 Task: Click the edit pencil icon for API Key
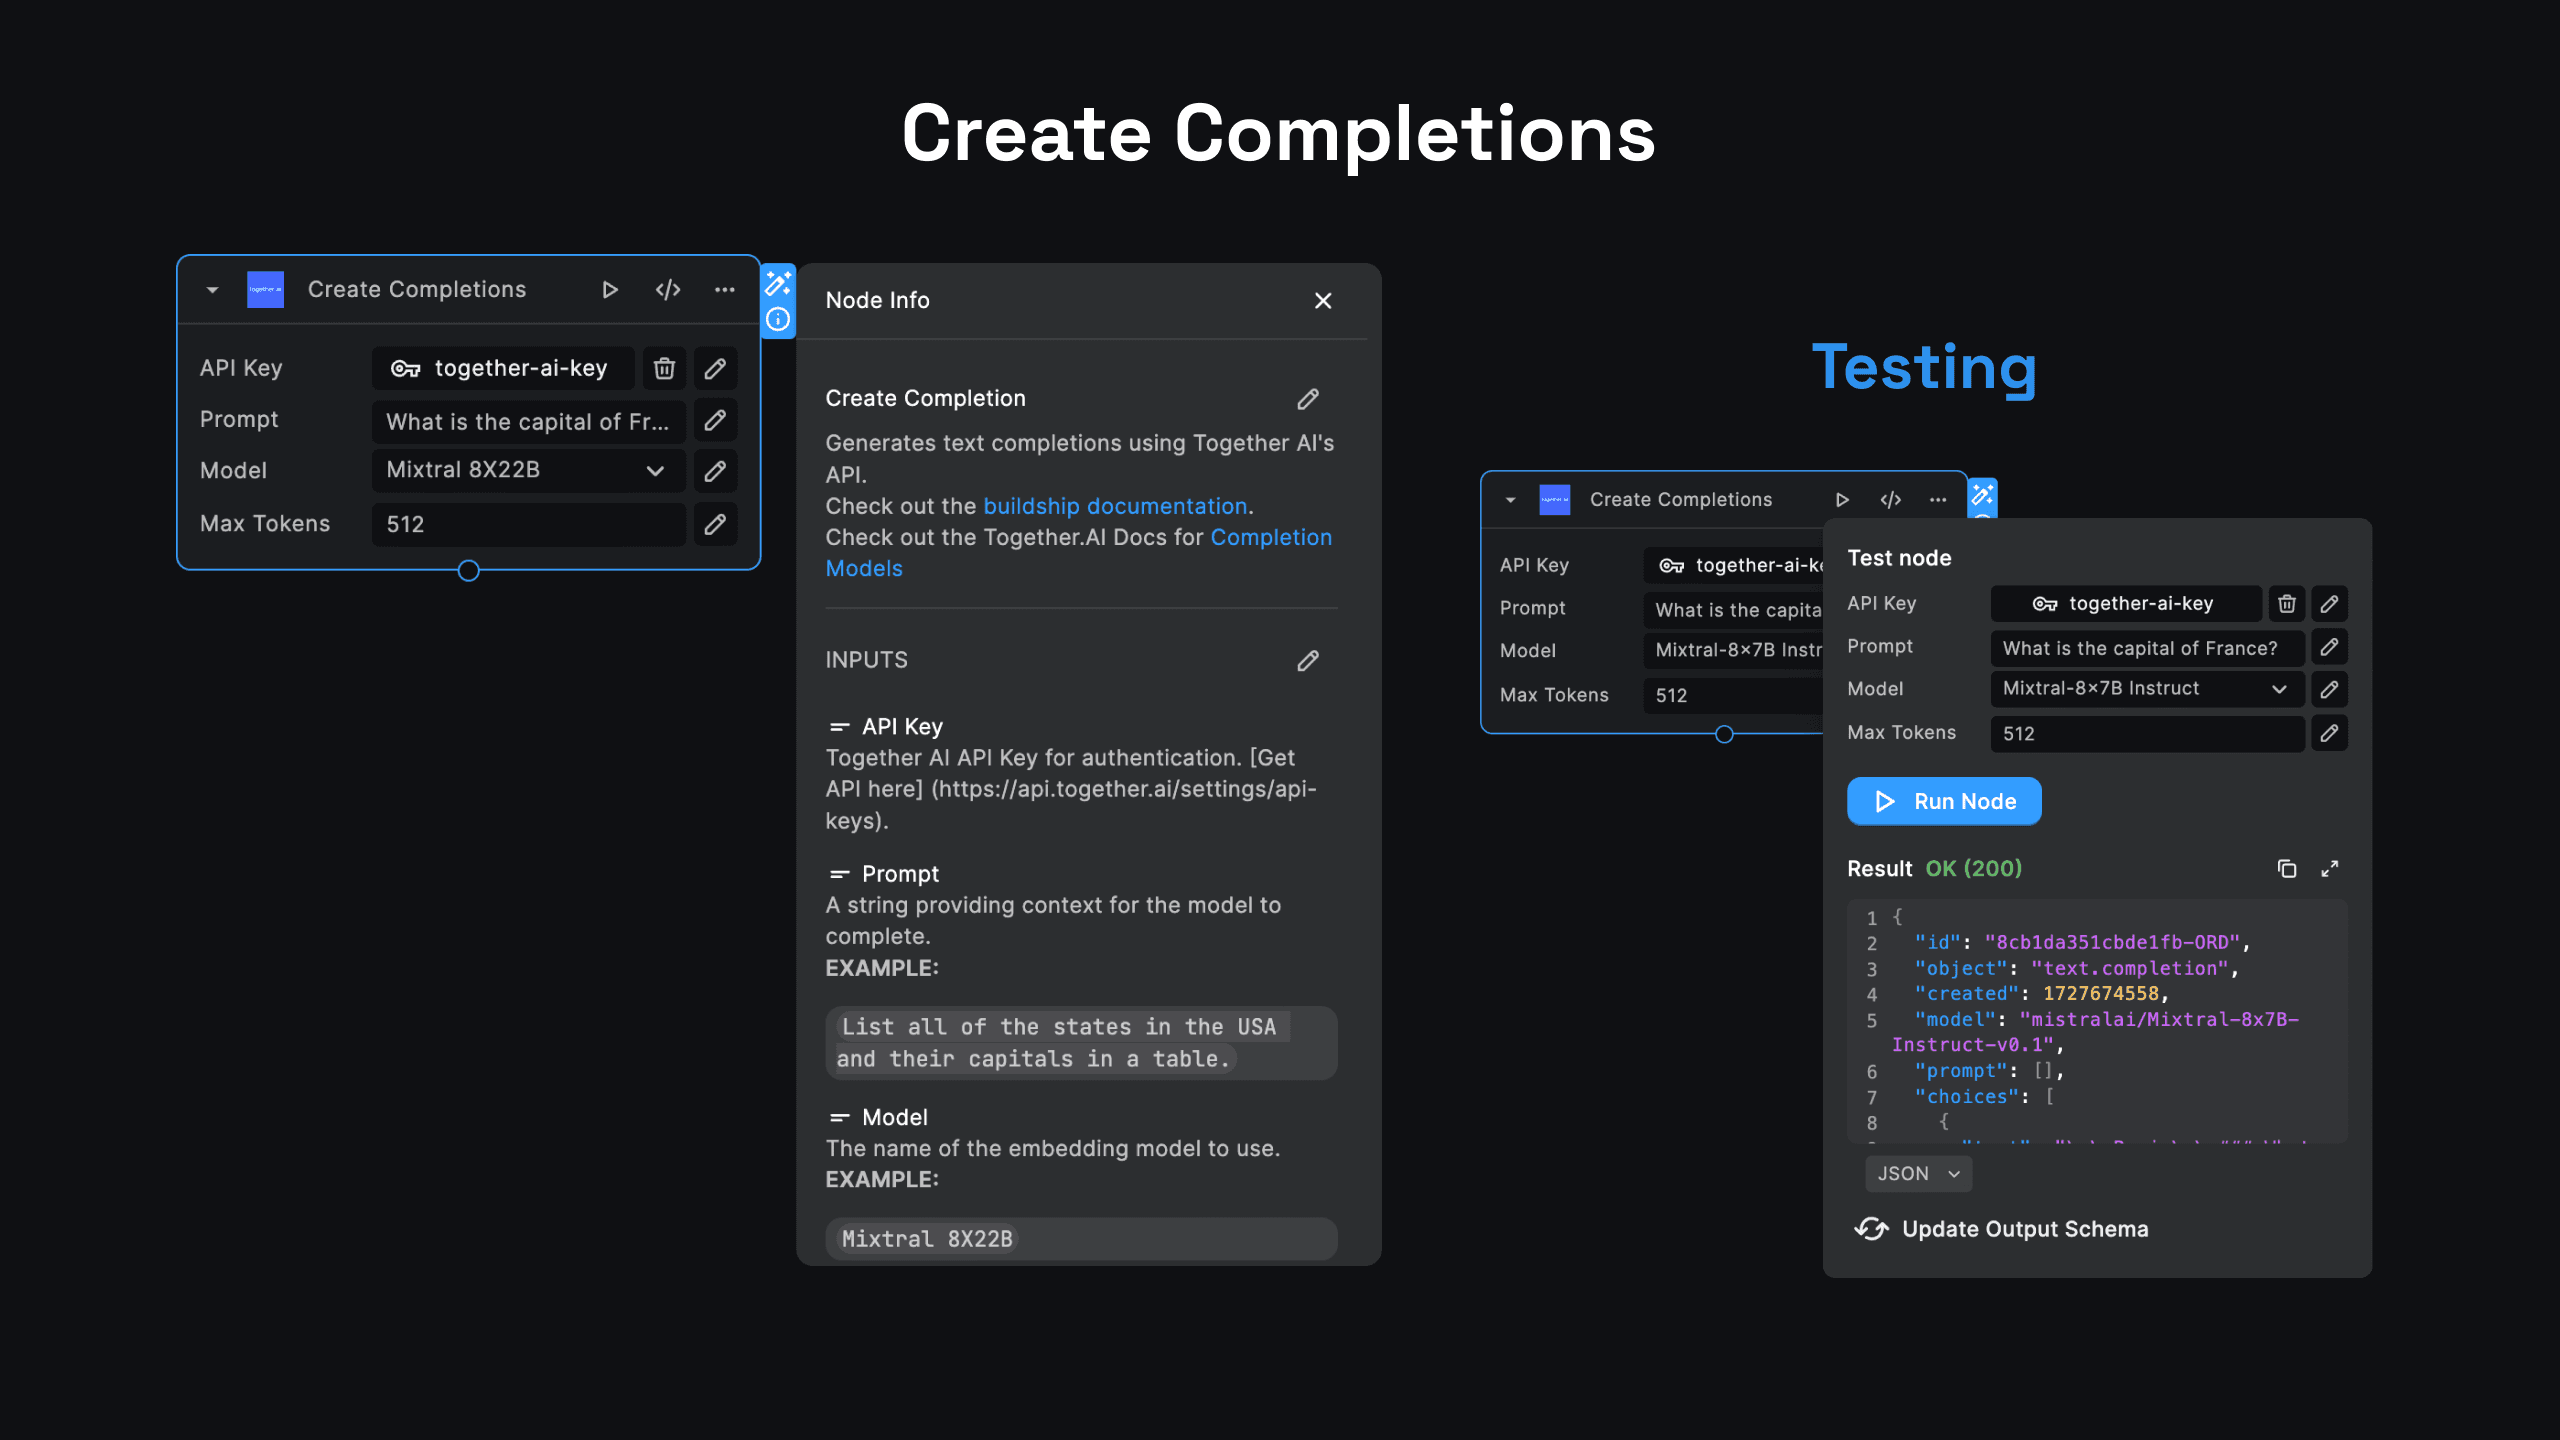pos(716,367)
